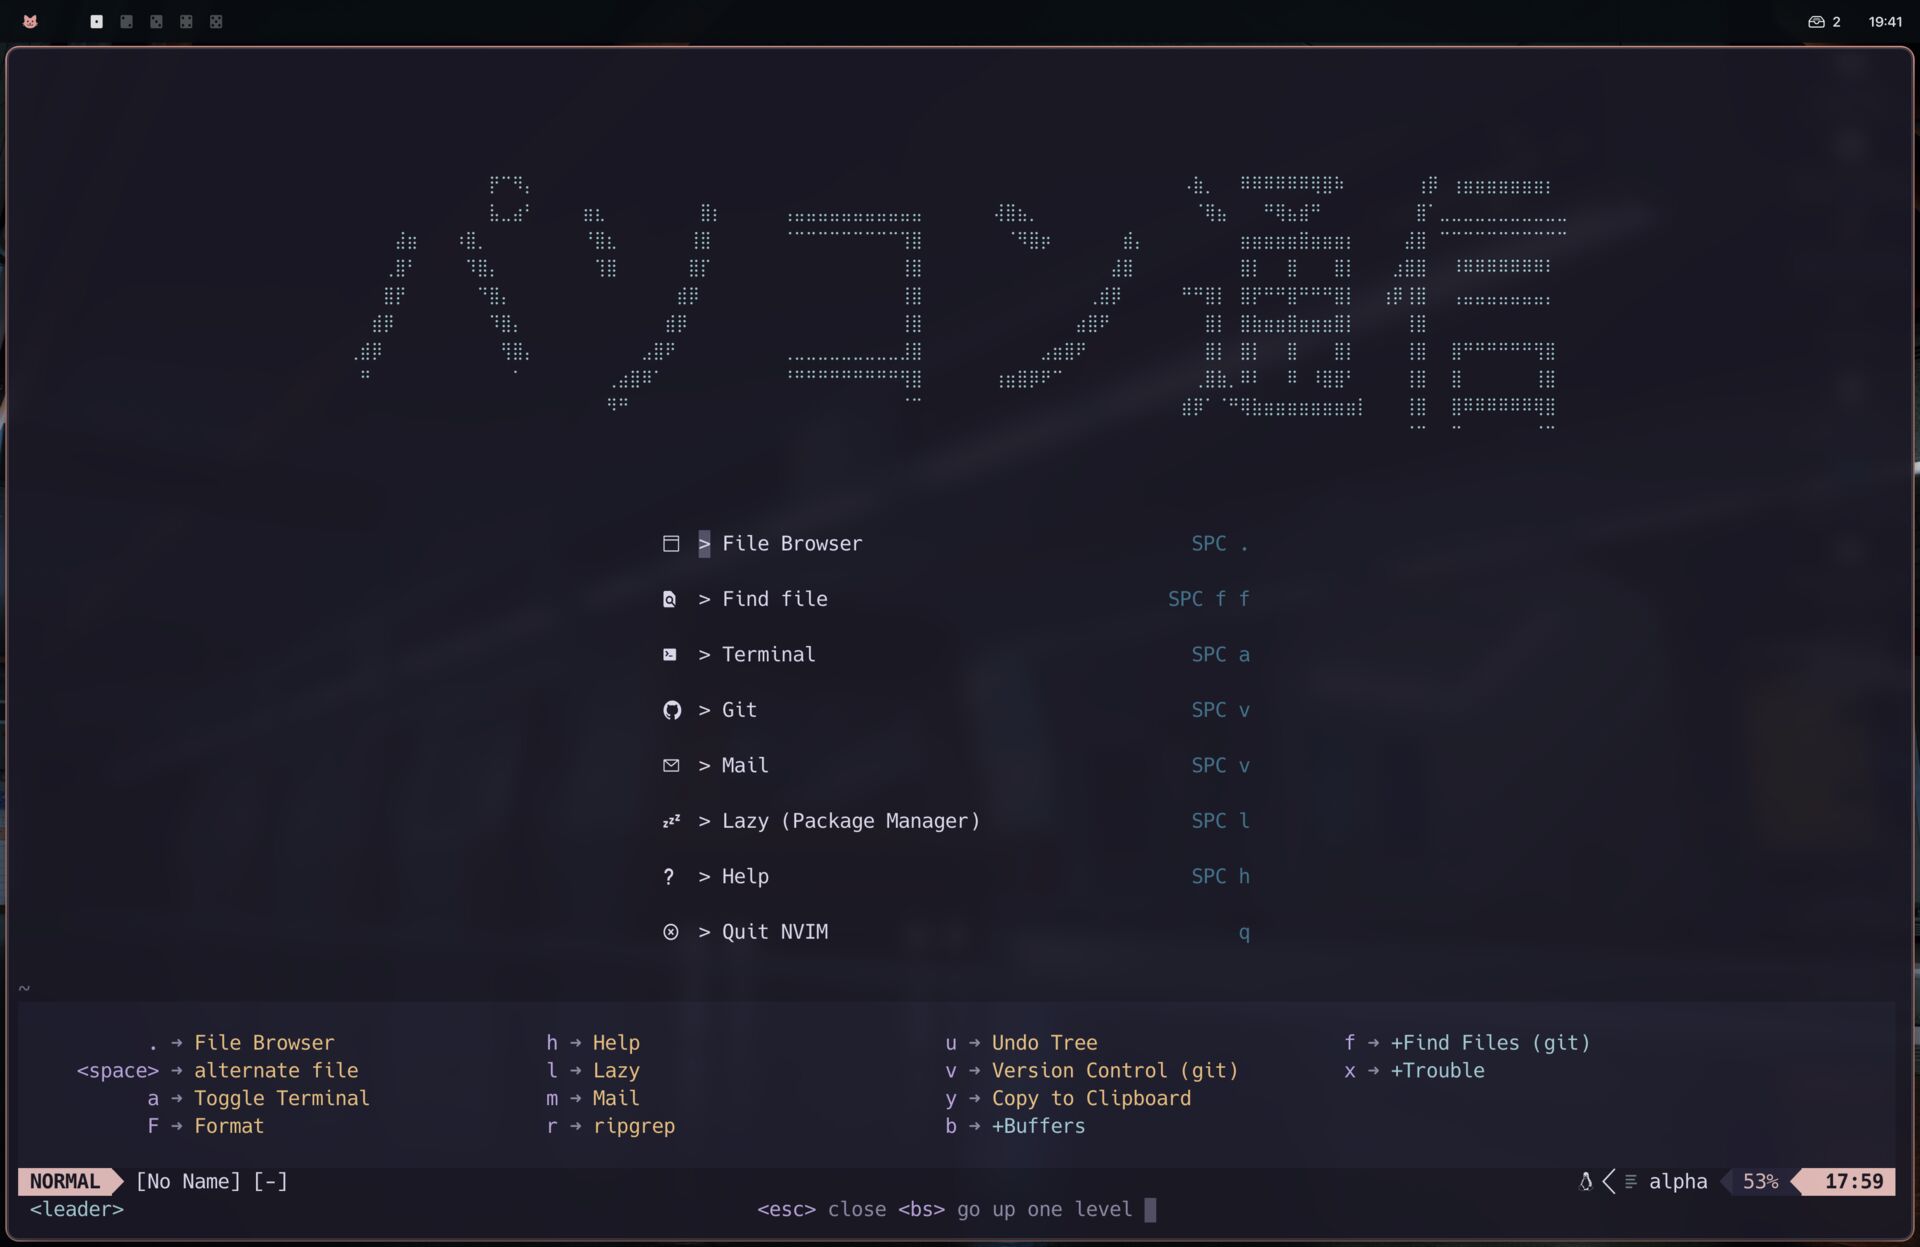The image size is (1920, 1247).
Task: Click '<bs> go up one level' hint
Action: coord(1015,1210)
